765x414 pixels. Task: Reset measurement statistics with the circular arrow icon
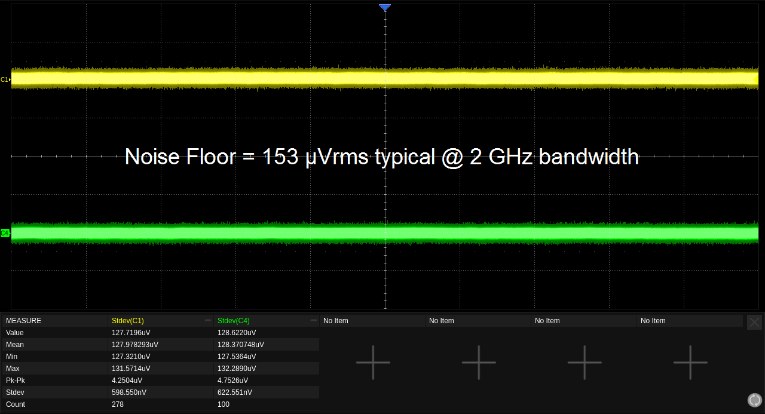tap(755, 400)
